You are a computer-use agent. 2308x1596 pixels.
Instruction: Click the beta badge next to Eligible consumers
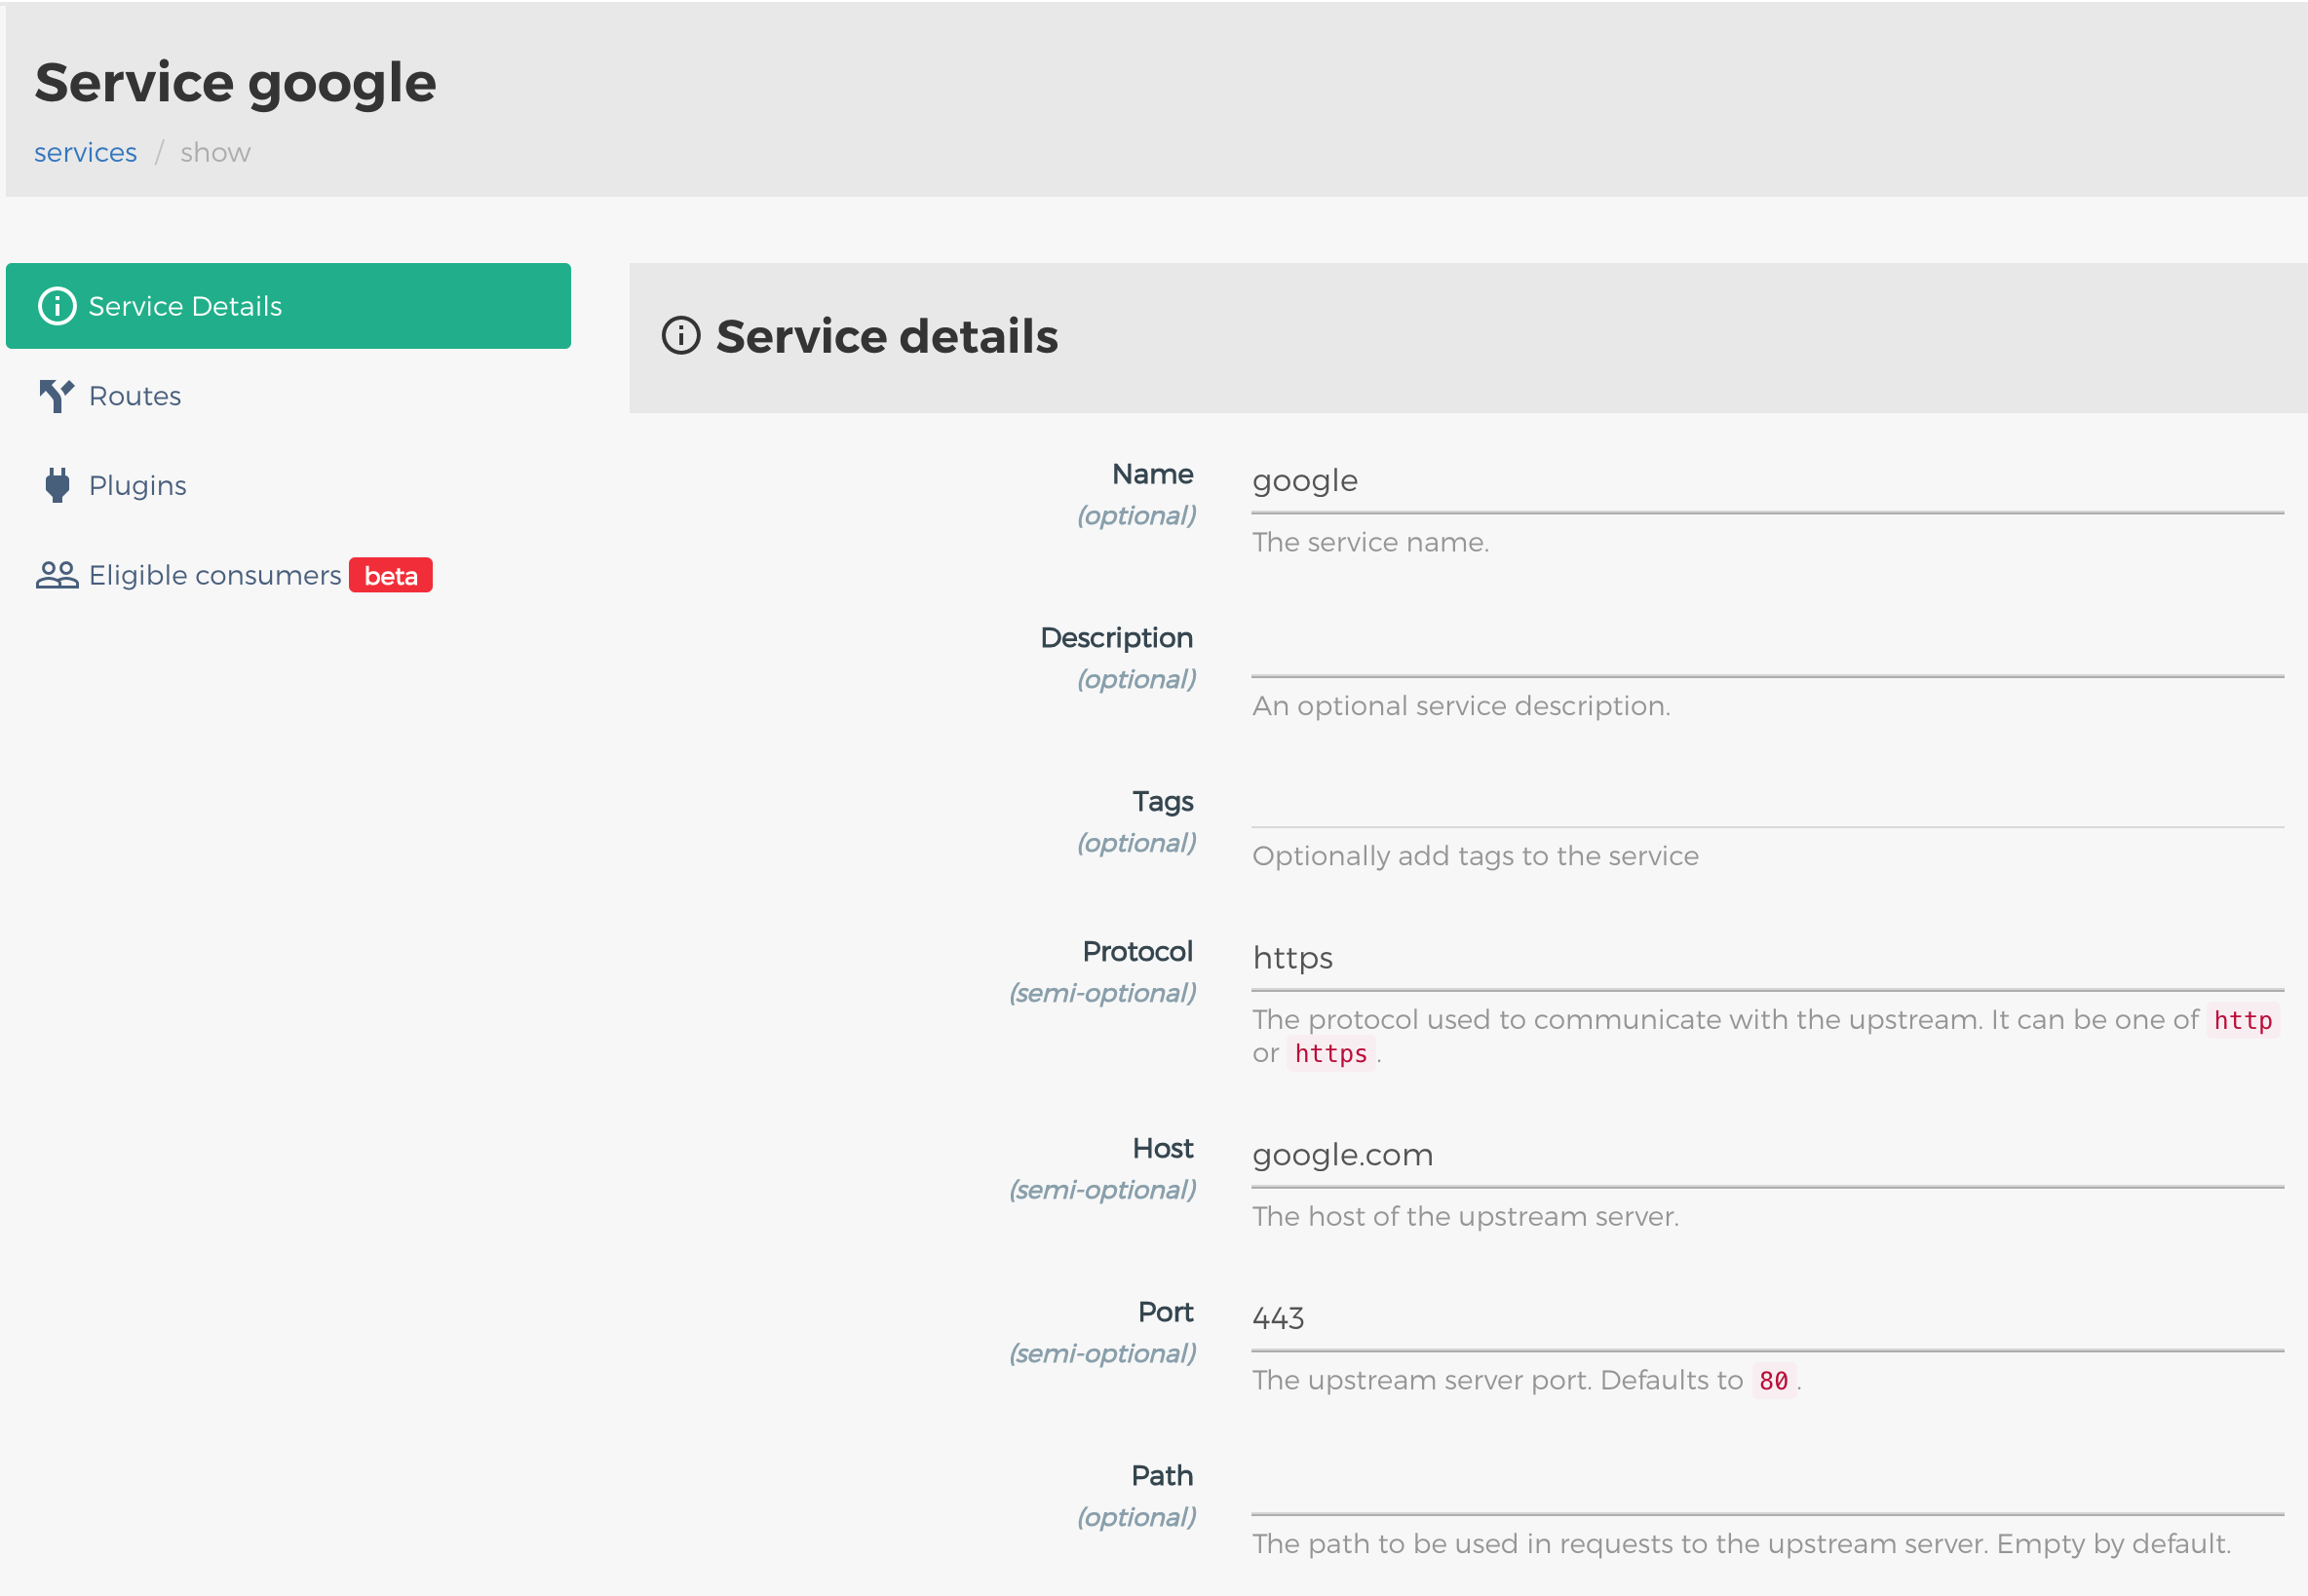click(391, 576)
